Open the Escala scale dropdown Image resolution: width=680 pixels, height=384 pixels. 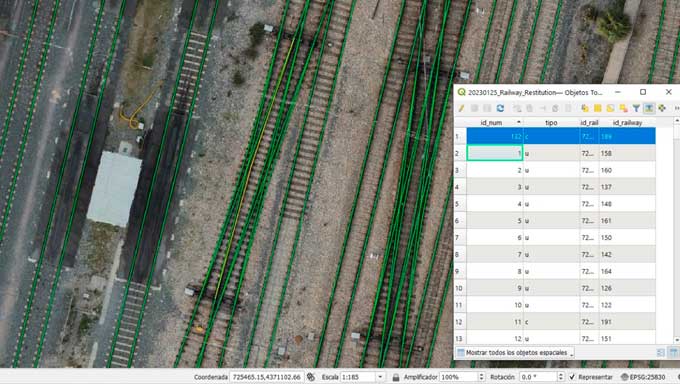[380, 377]
